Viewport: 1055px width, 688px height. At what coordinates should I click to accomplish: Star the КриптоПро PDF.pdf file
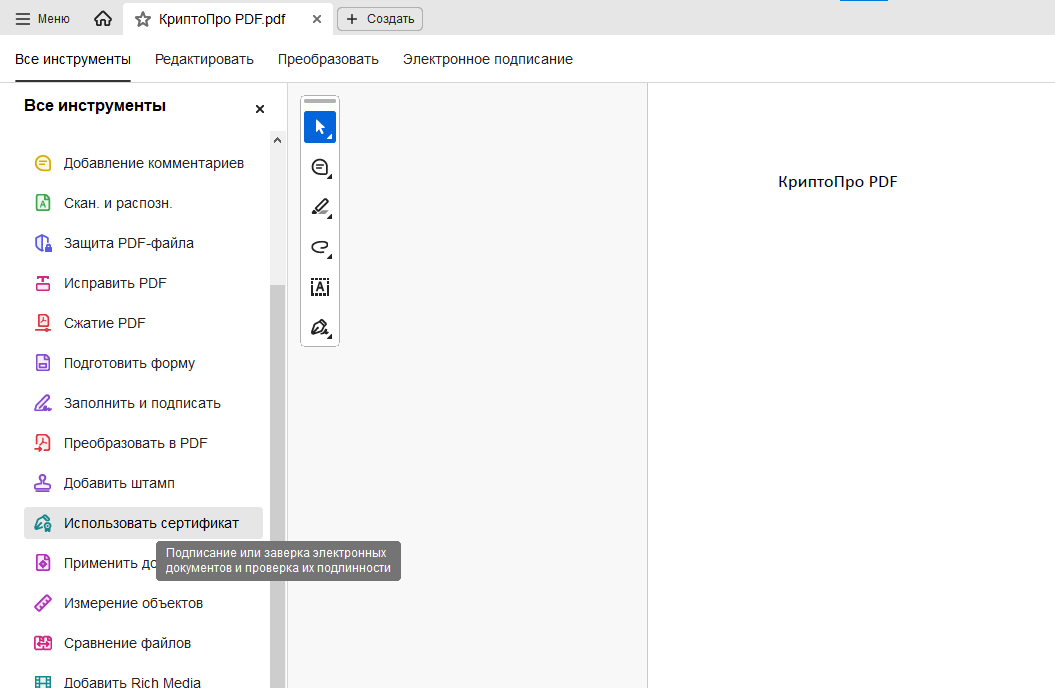143,19
